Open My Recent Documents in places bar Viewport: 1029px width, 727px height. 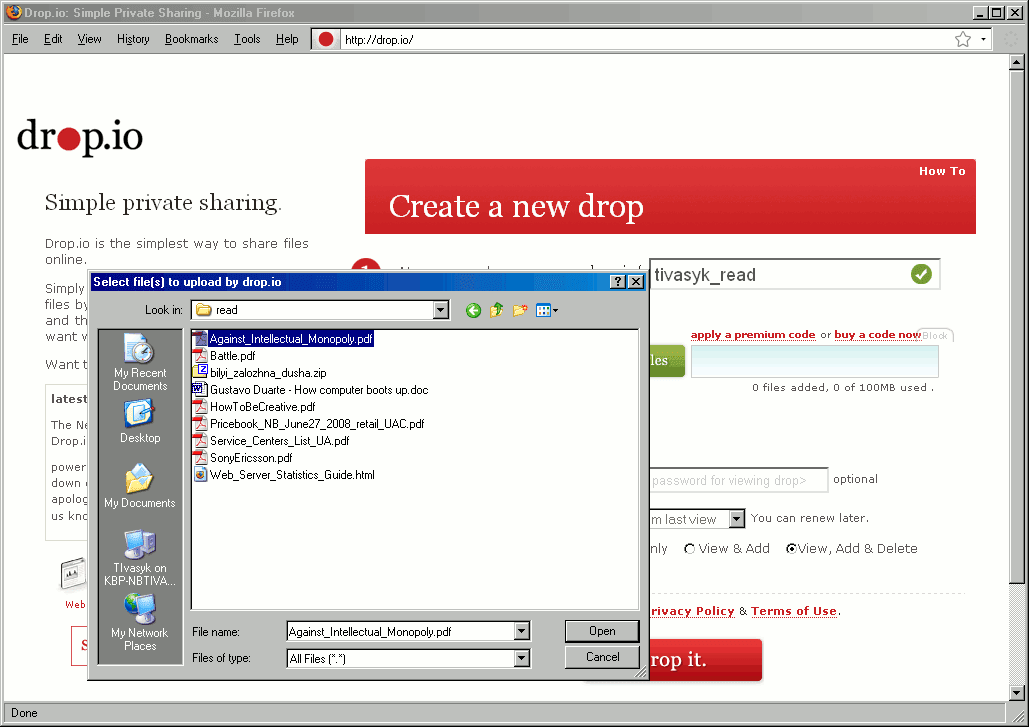[140, 362]
